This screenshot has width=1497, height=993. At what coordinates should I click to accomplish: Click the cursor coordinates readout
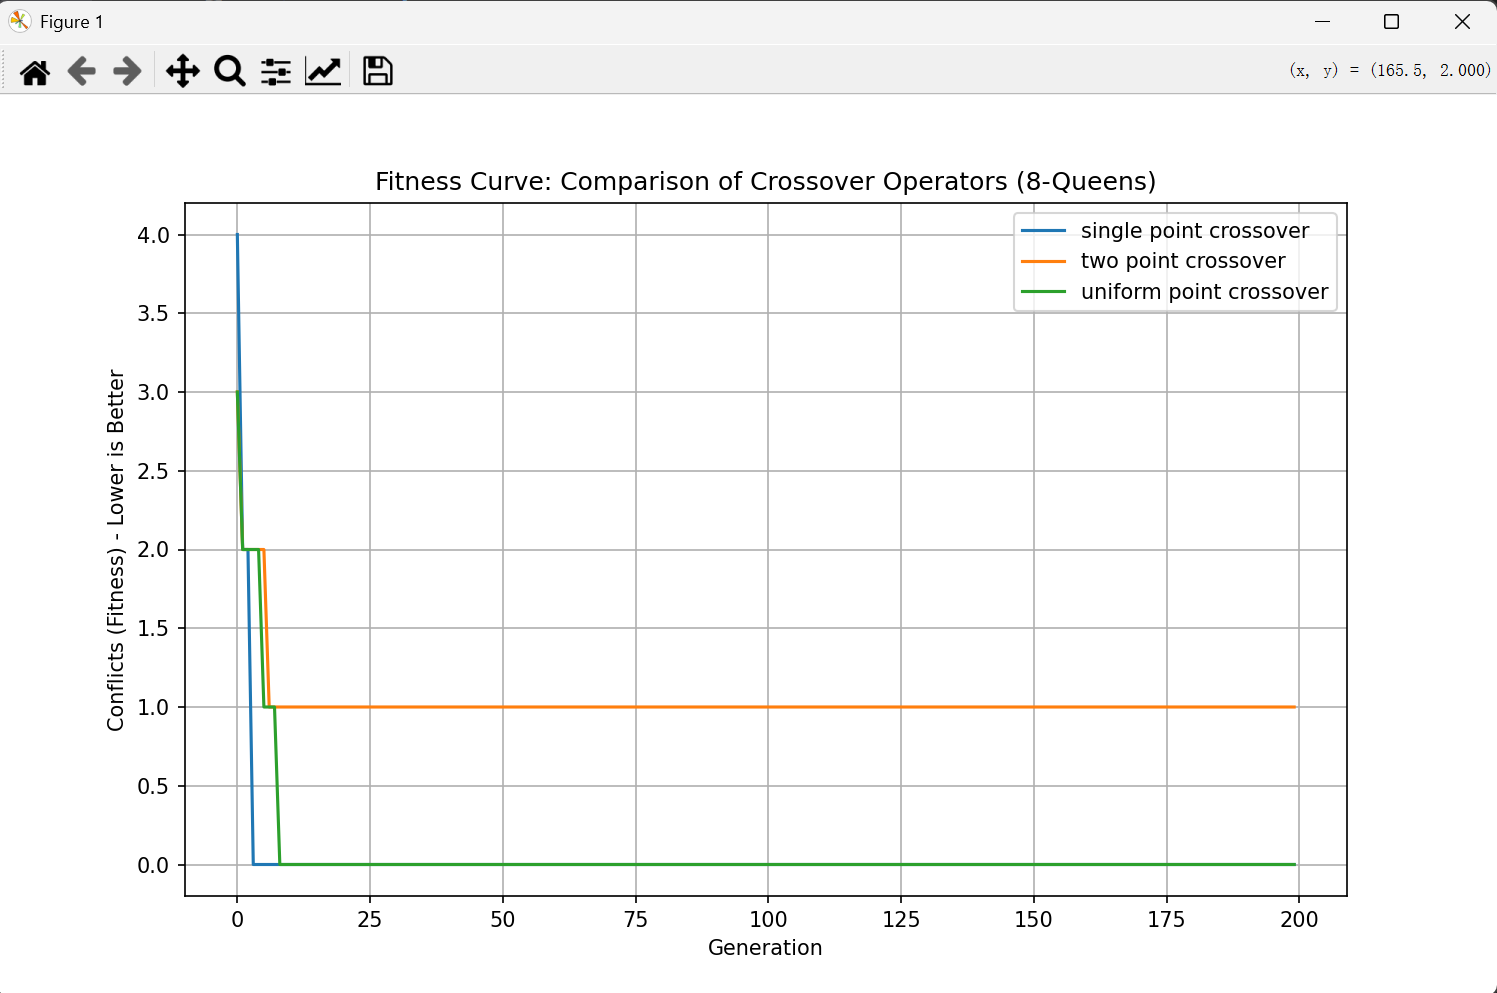[1389, 70]
